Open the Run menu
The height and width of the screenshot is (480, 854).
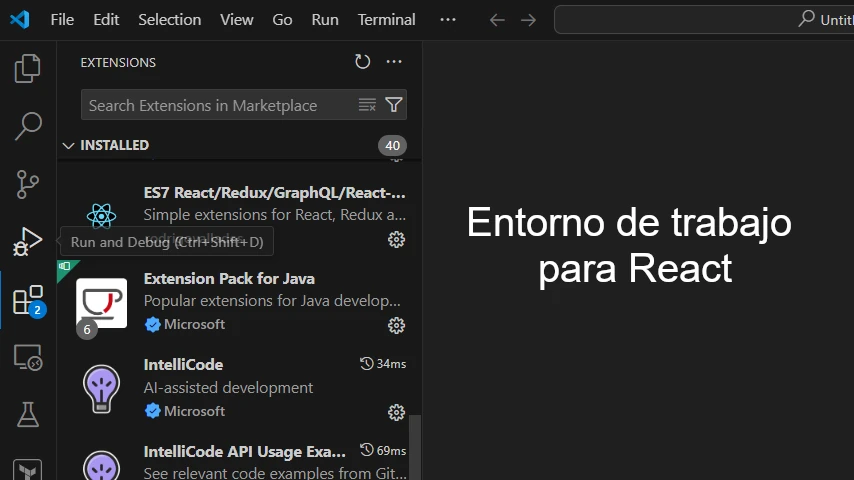coord(325,20)
